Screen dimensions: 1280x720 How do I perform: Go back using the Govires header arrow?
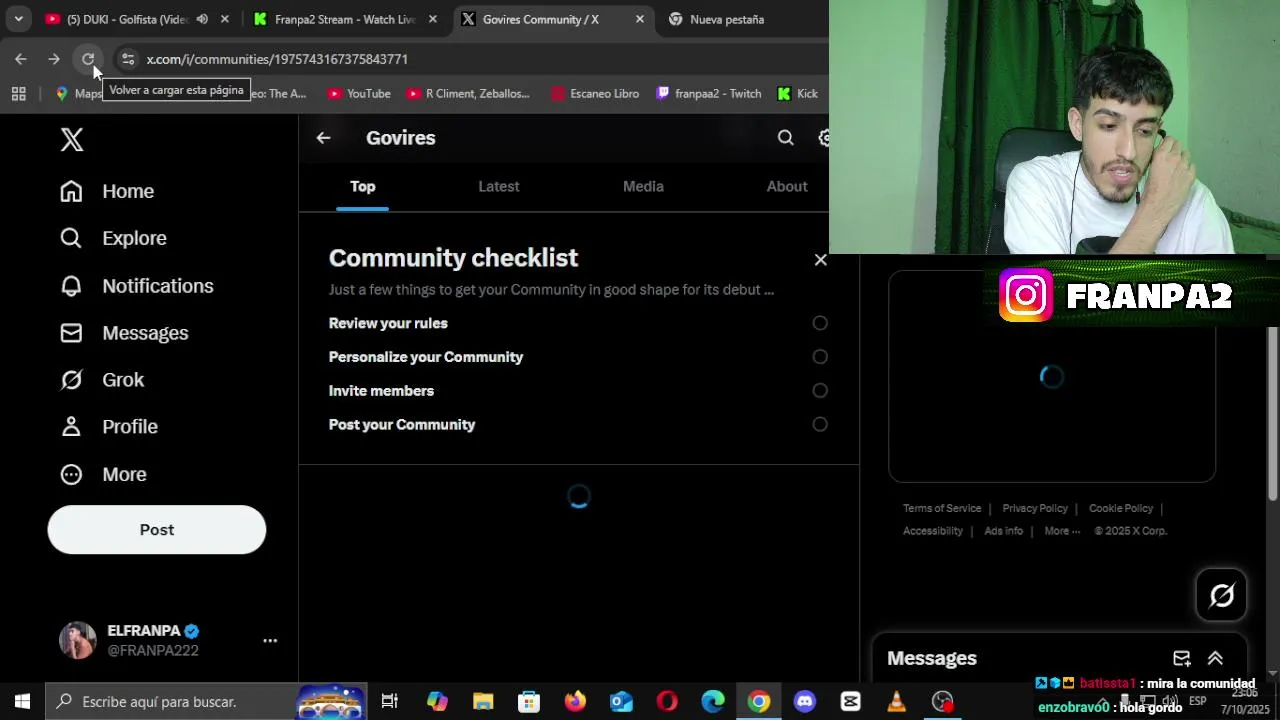pyautogui.click(x=323, y=138)
